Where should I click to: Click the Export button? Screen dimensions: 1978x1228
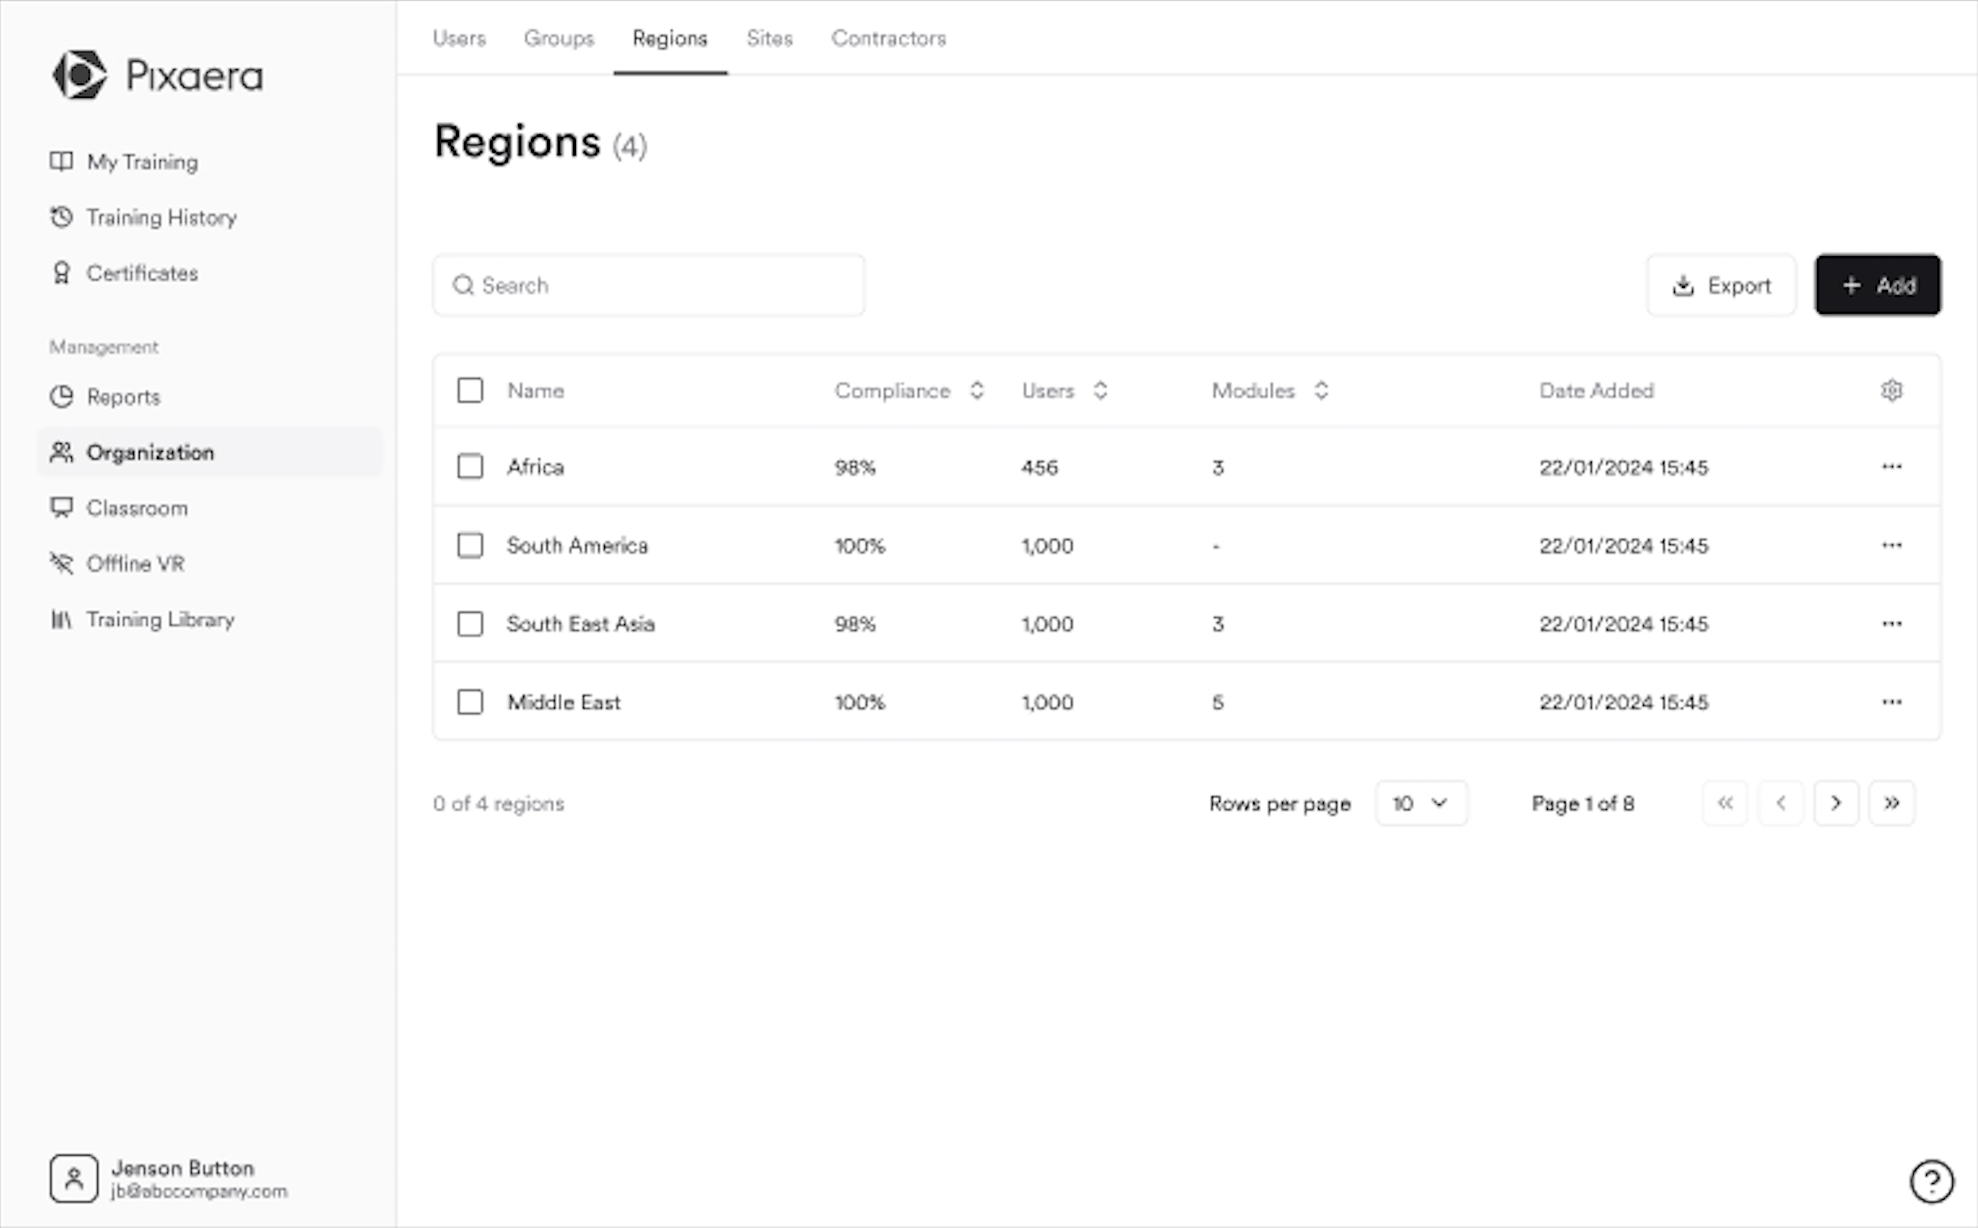pos(1721,285)
